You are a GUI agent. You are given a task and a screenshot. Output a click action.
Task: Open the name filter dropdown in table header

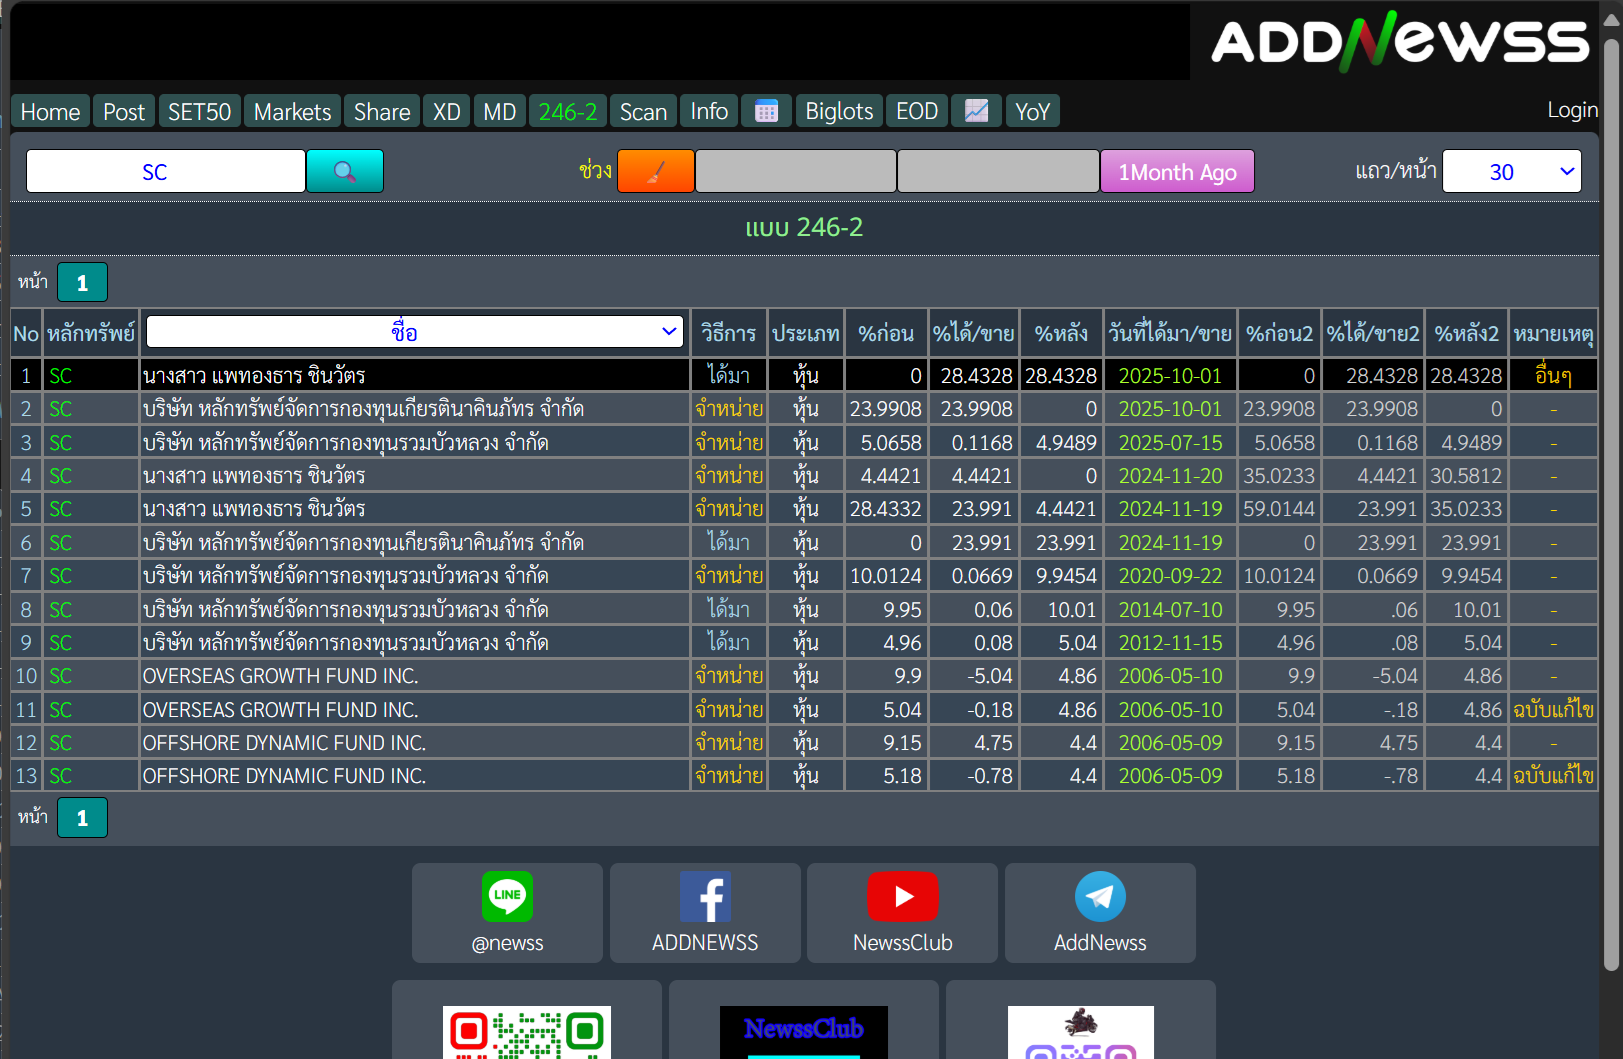(414, 332)
